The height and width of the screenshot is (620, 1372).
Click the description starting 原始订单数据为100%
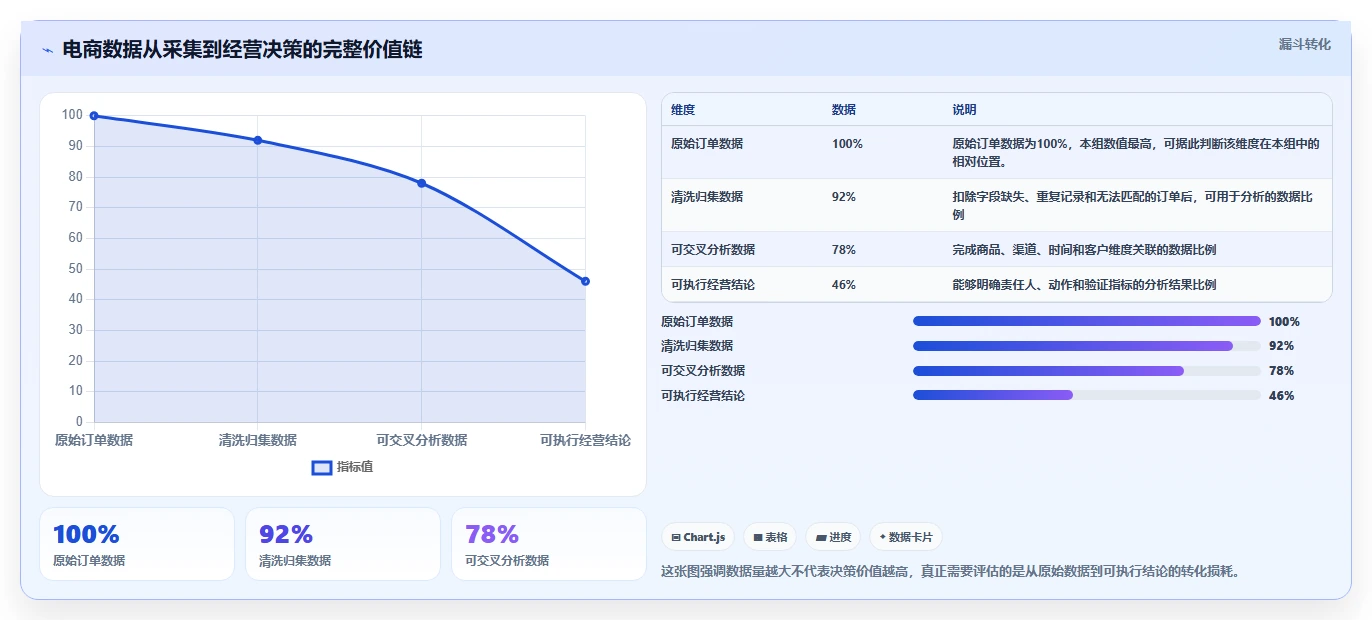pyautogui.click(x=1136, y=153)
